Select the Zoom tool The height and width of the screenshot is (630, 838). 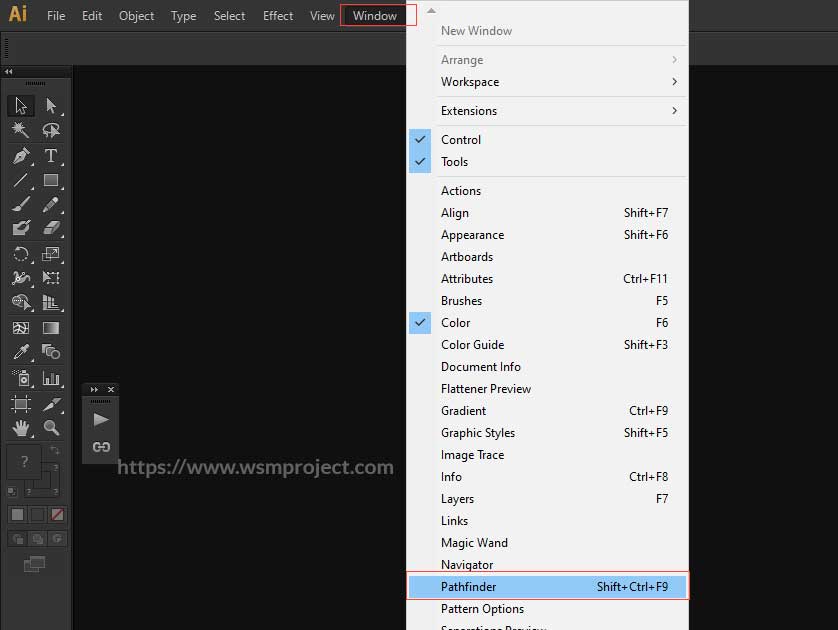(52, 428)
